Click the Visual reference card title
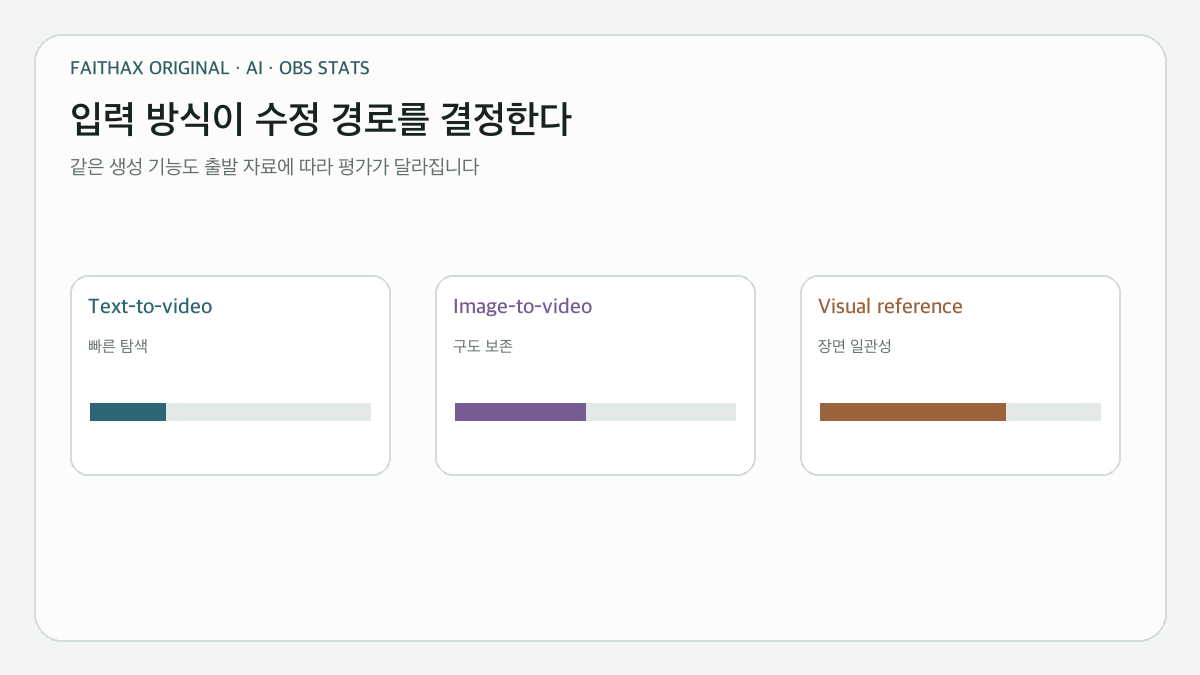This screenshot has width=1200, height=675. [x=890, y=306]
